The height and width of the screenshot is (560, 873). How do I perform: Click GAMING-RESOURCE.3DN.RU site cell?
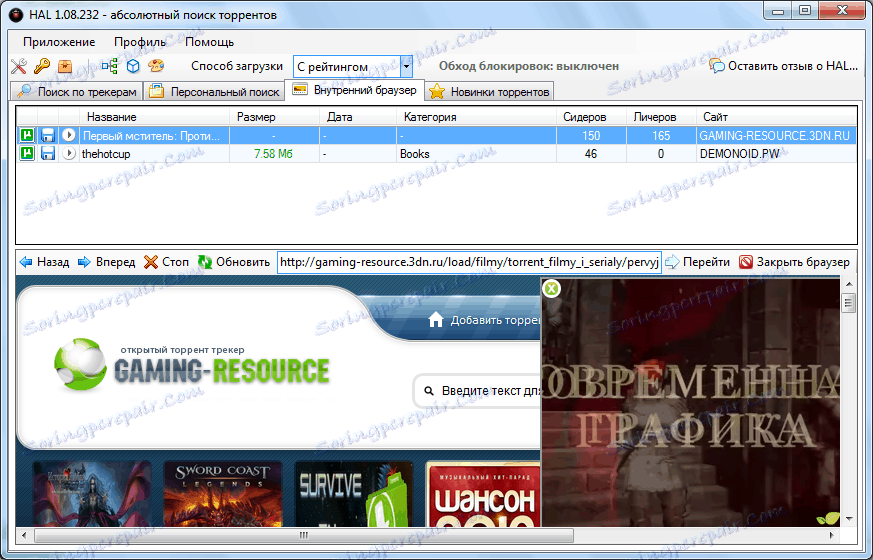point(774,136)
